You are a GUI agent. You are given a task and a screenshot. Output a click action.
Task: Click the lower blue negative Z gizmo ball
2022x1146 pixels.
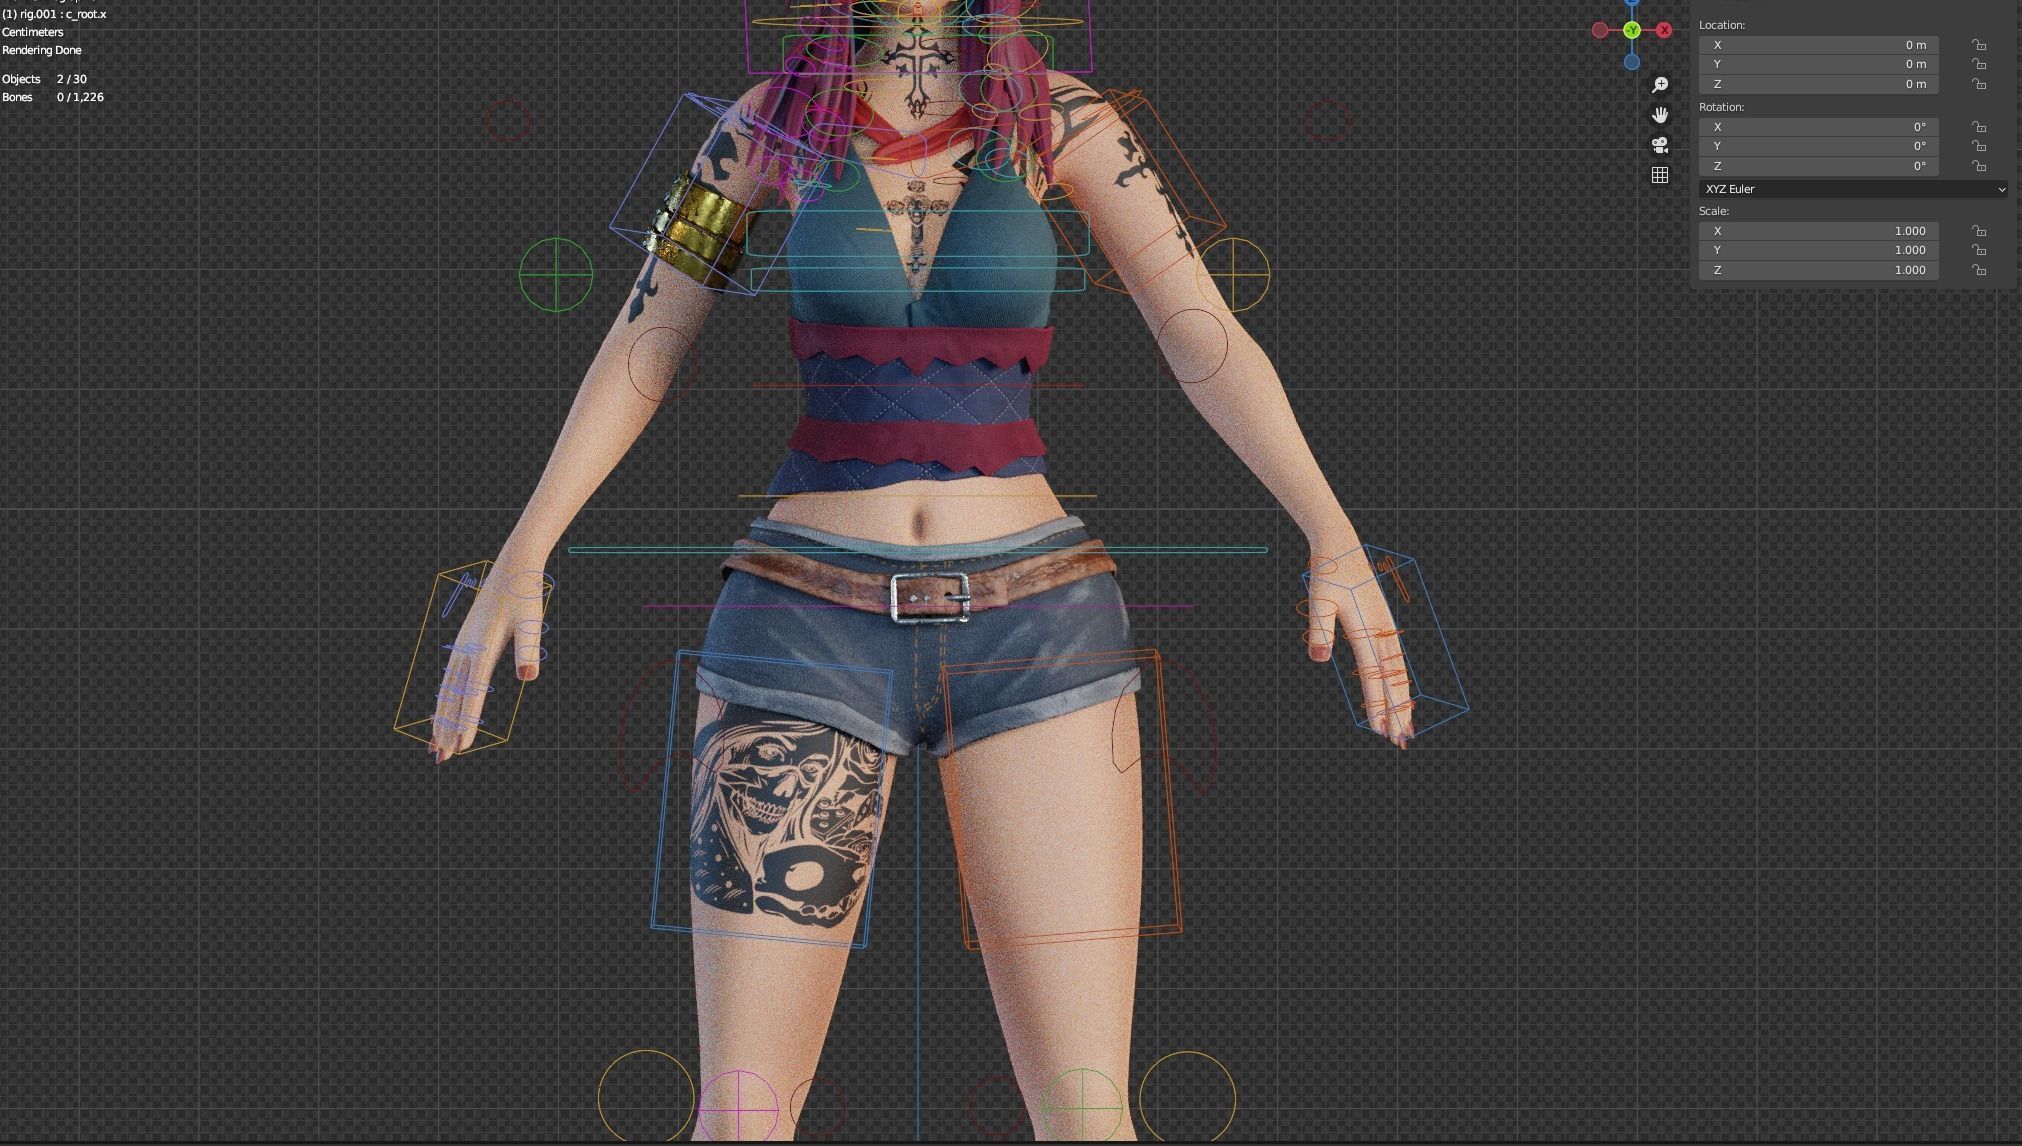point(1632,62)
